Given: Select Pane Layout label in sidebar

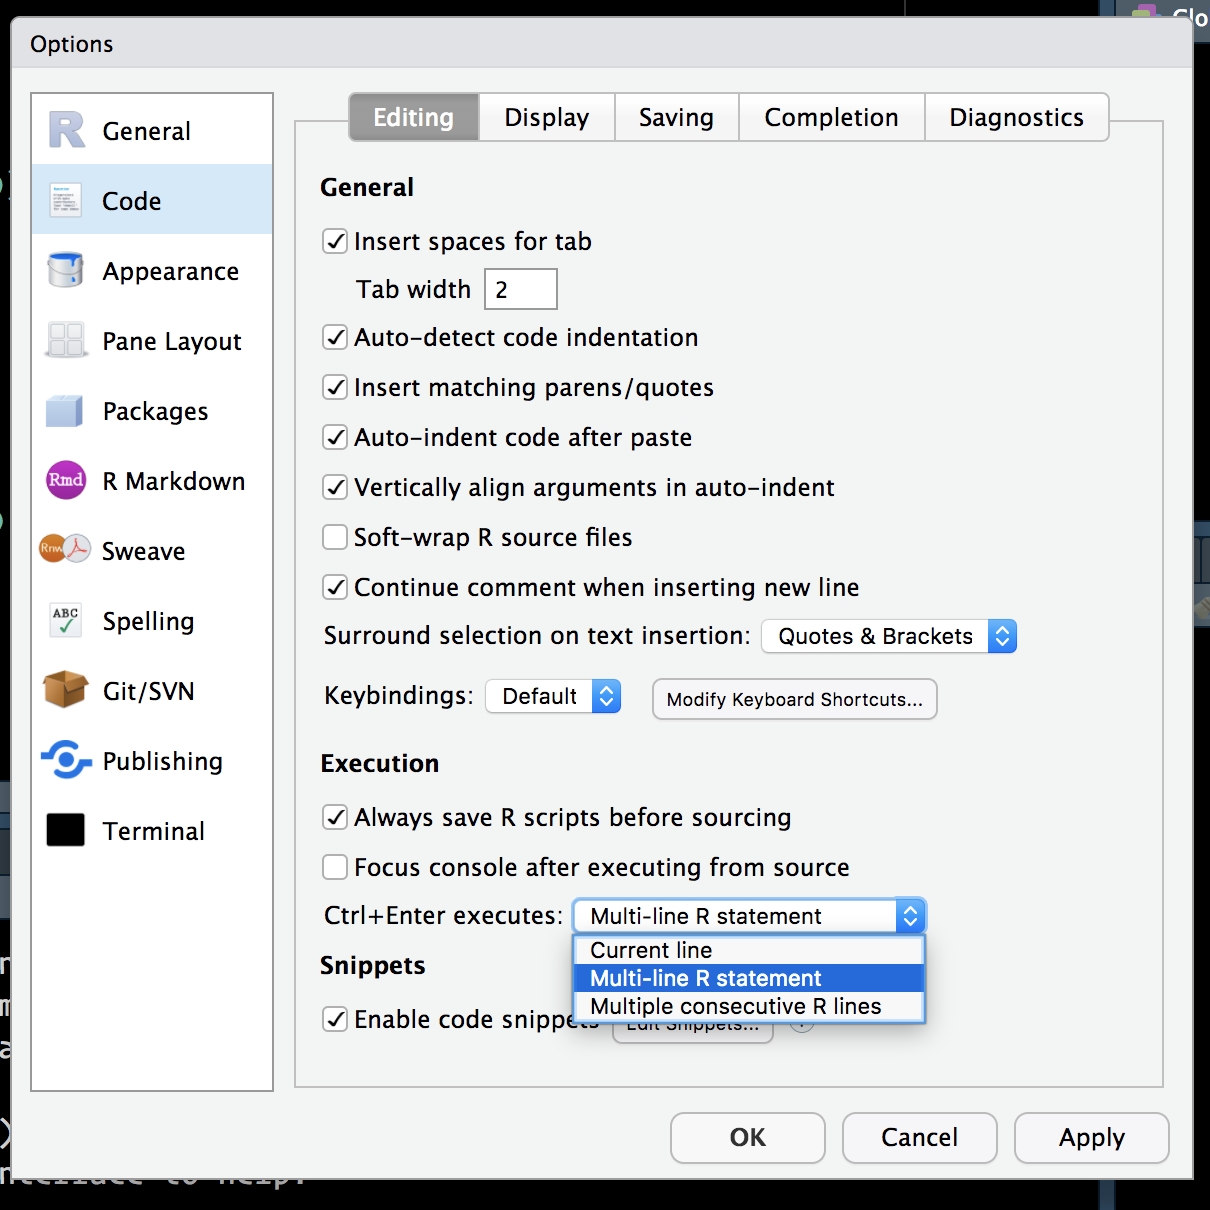Looking at the screenshot, I should pos(172,341).
